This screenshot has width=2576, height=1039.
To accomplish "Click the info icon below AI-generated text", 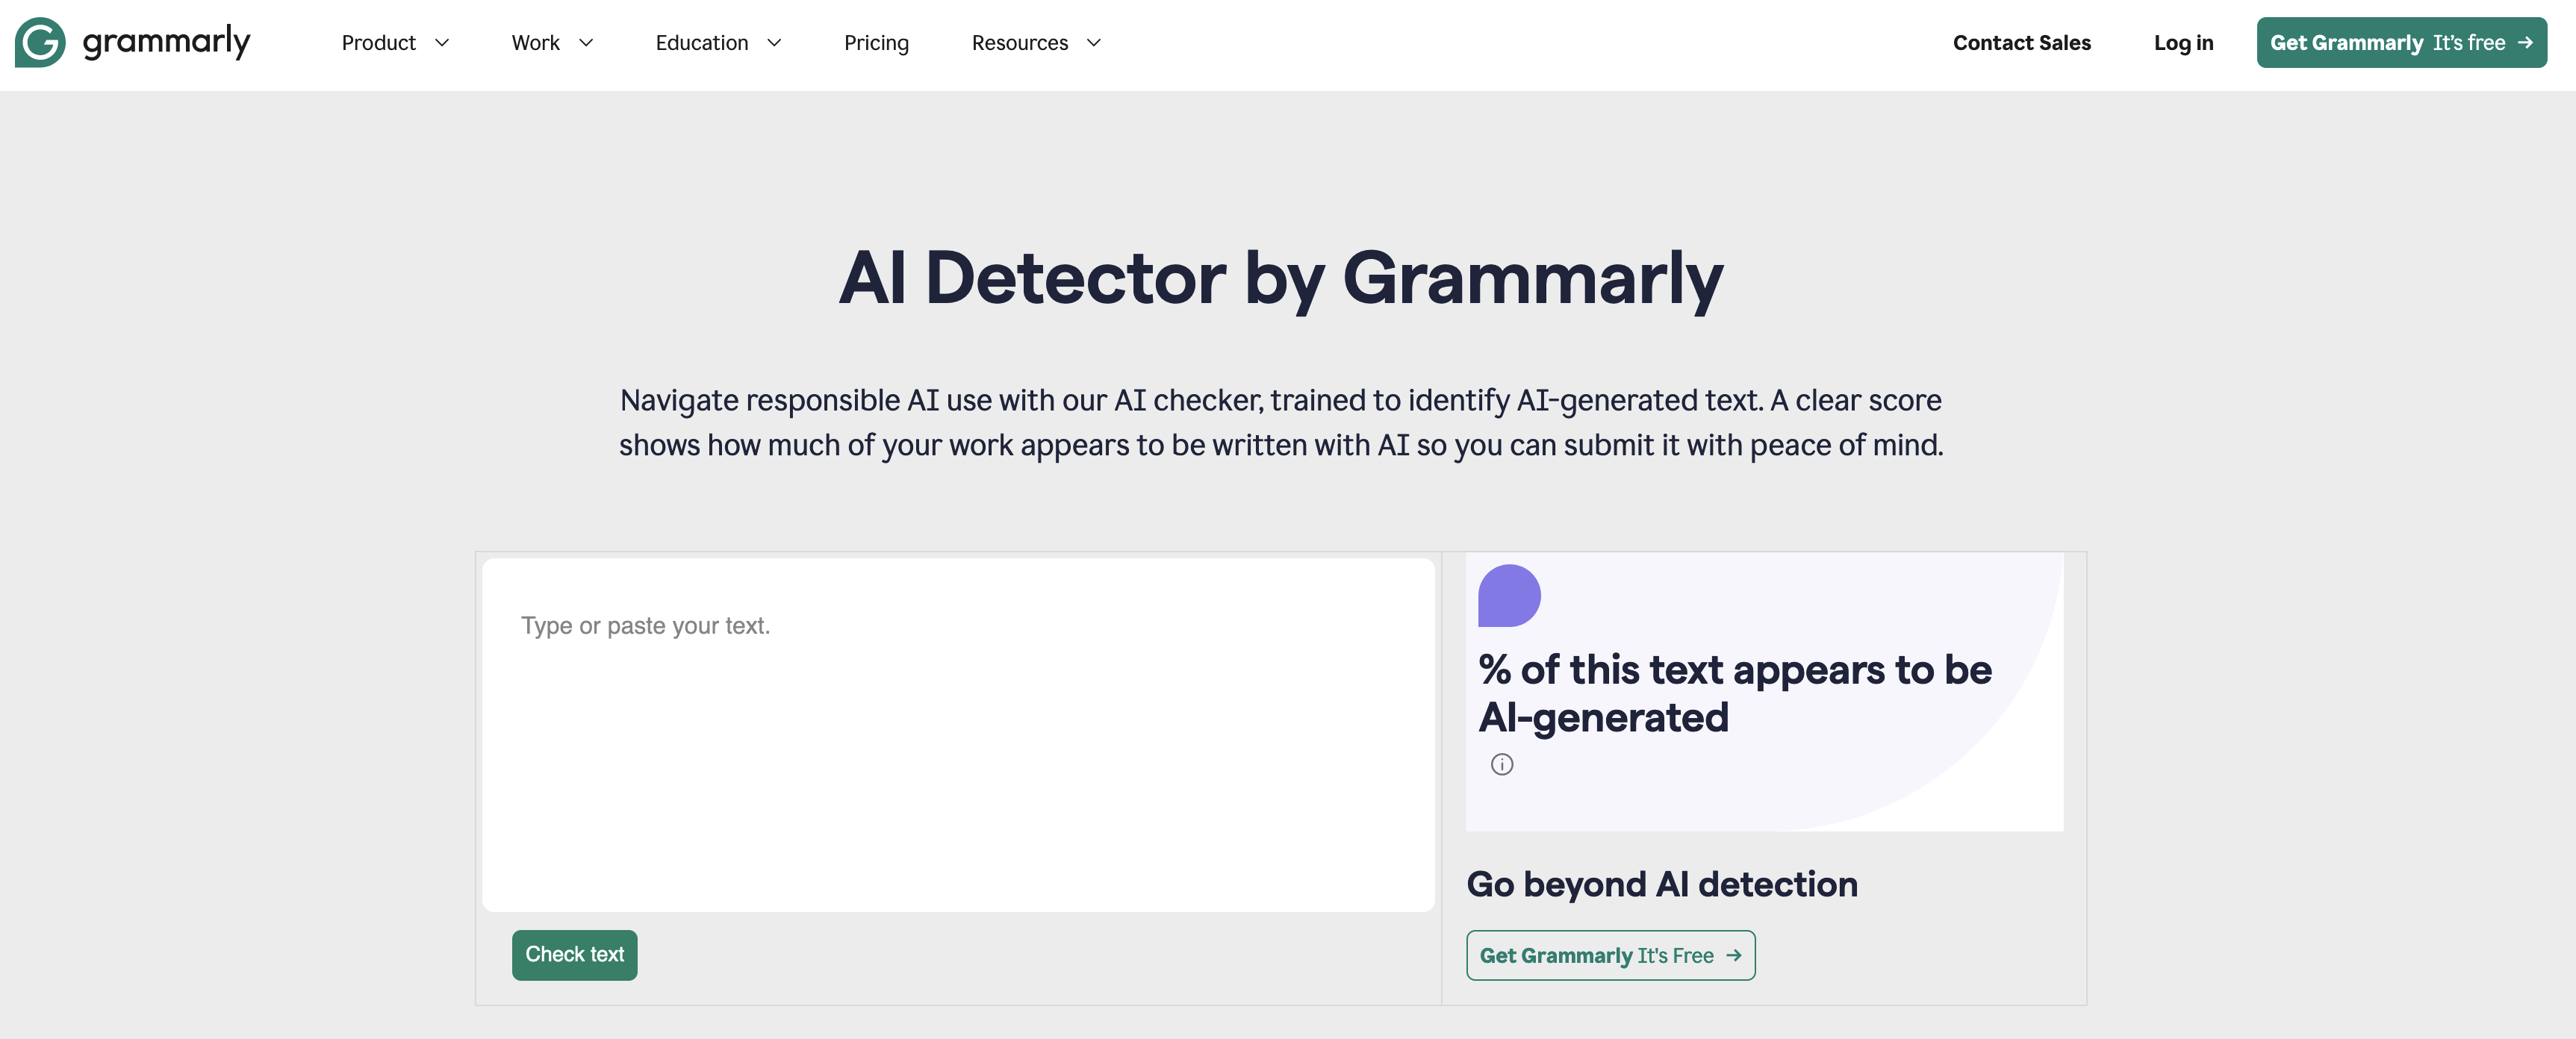I will click(x=1501, y=765).
